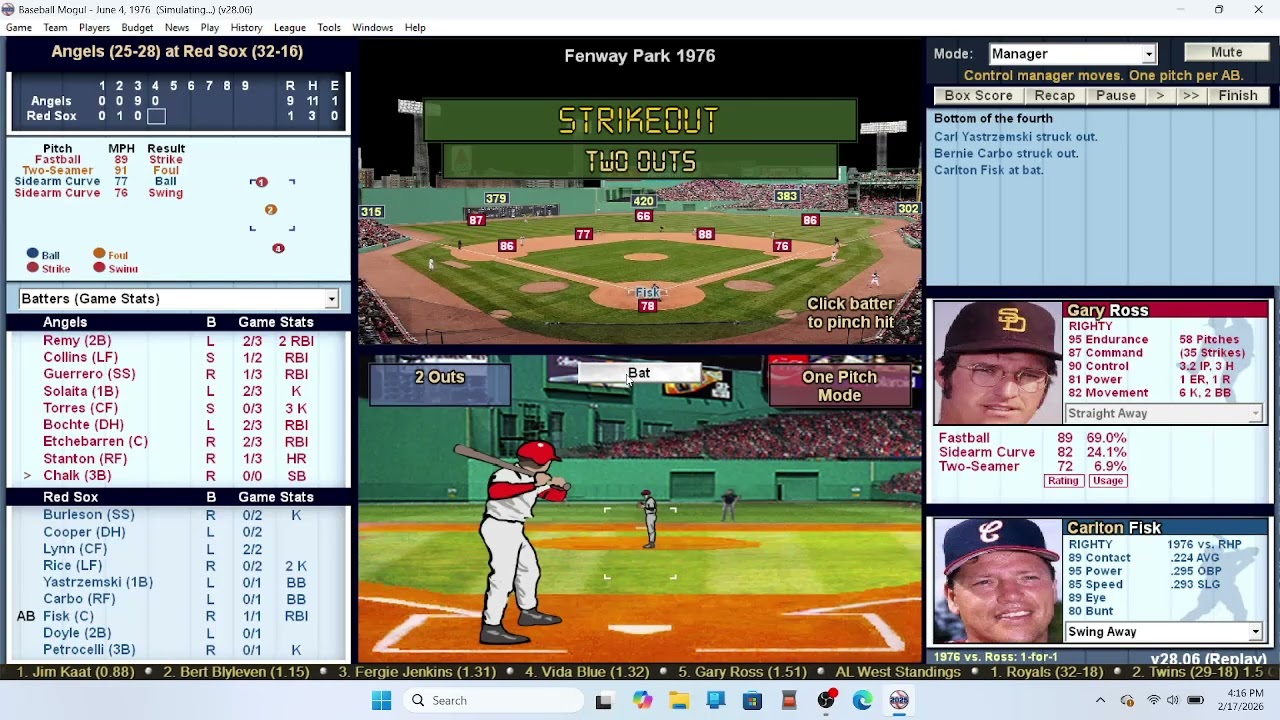Click Finish to complete the game

pos(1237,96)
